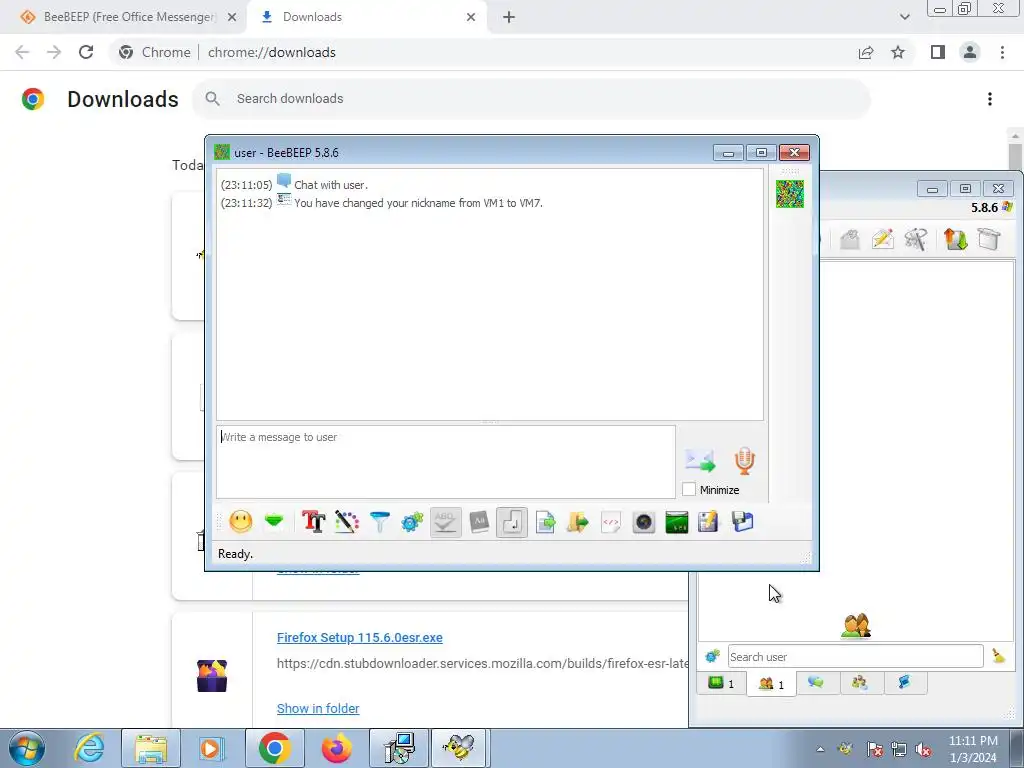Click the user avatar in chat sidebar

coord(790,194)
